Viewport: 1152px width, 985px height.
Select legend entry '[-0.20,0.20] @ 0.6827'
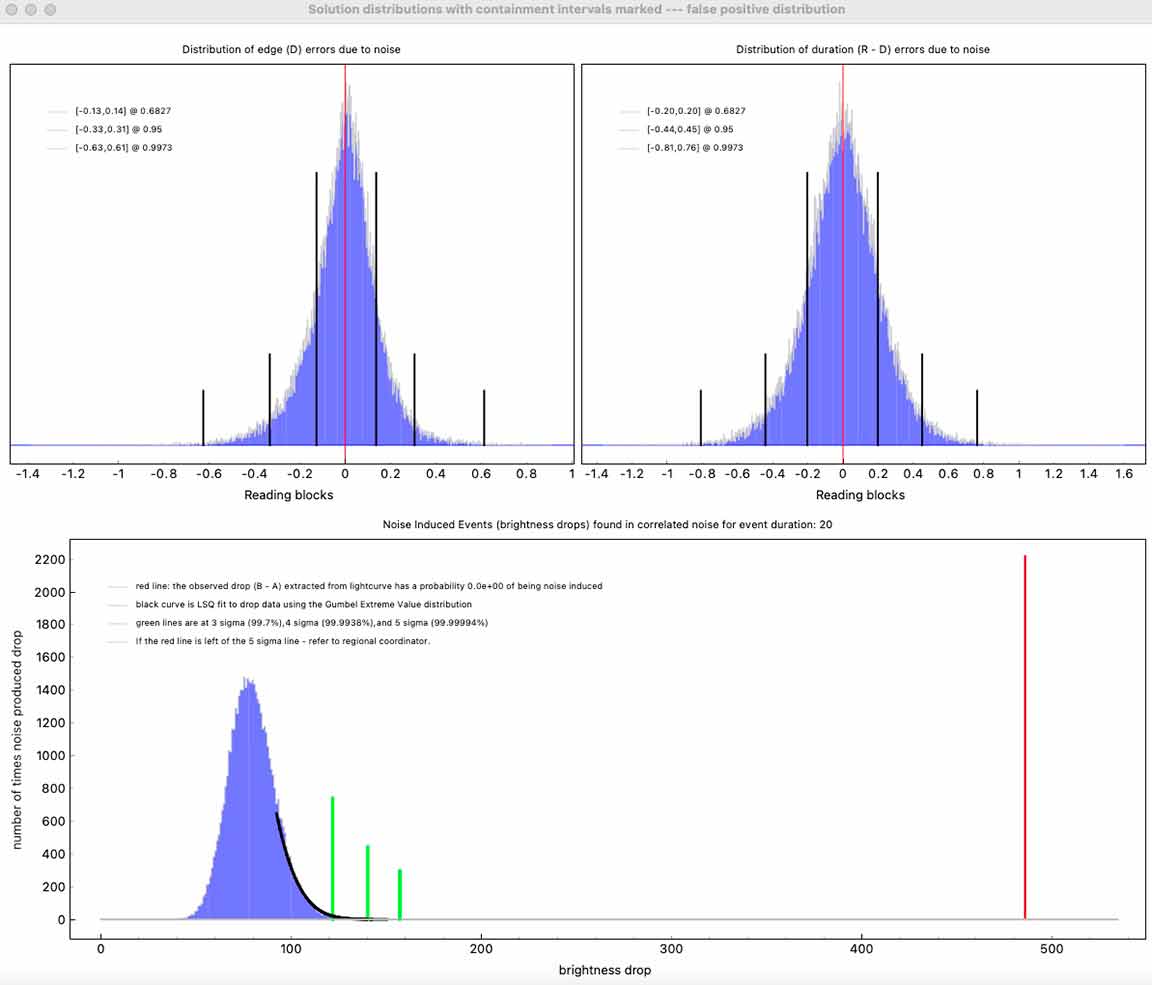pos(696,111)
